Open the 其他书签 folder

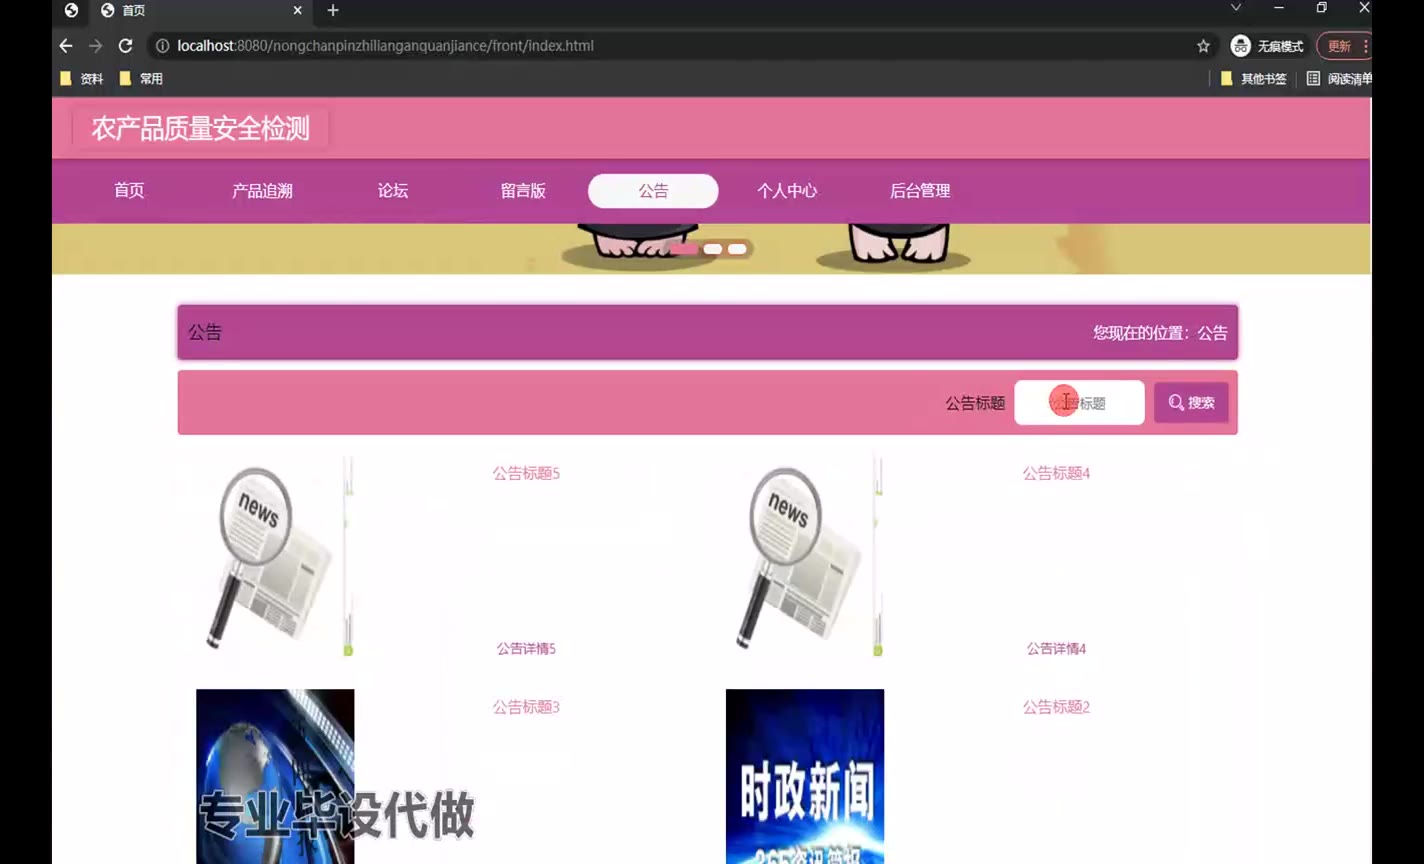click(x=1254, y=78)
